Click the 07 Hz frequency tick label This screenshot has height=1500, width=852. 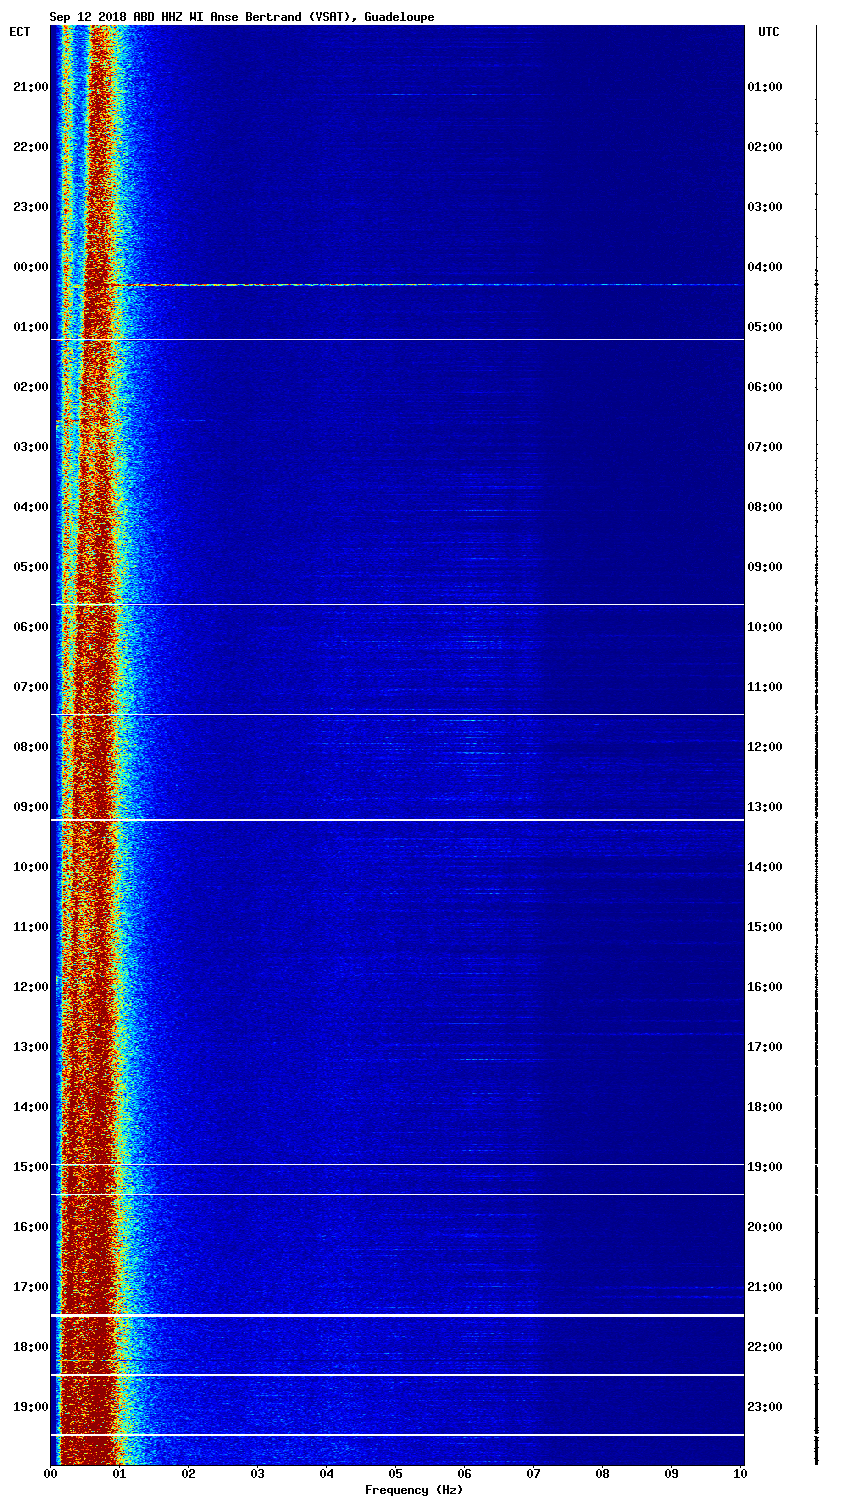533,1474
